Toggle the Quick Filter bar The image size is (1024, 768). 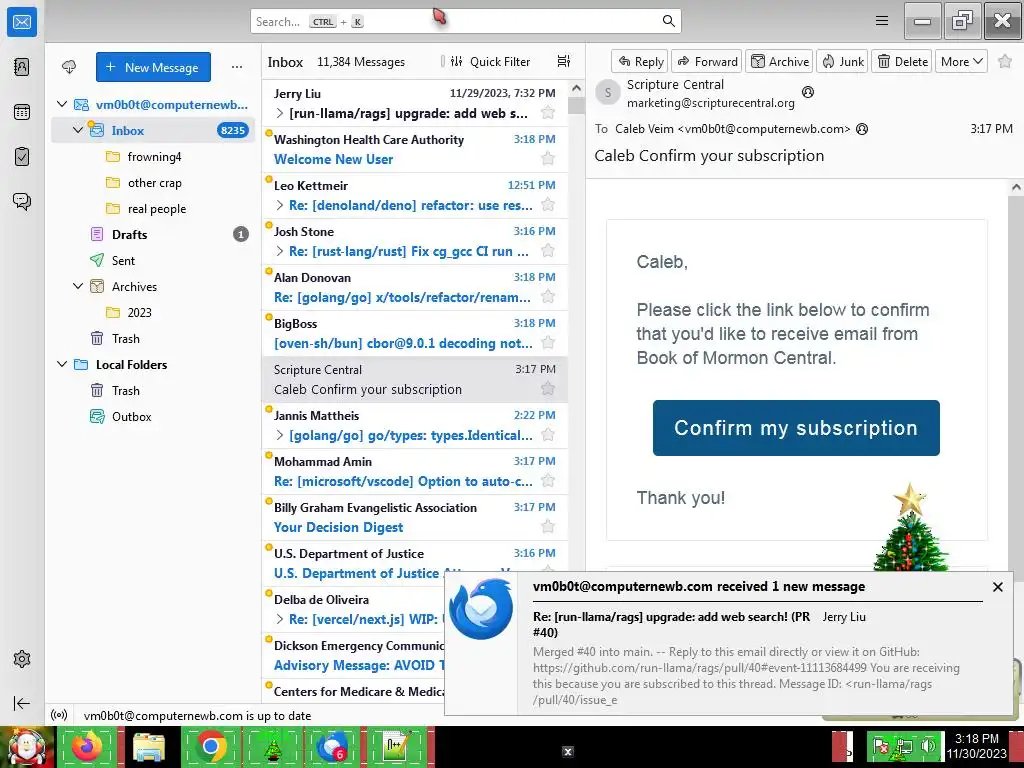490,61
